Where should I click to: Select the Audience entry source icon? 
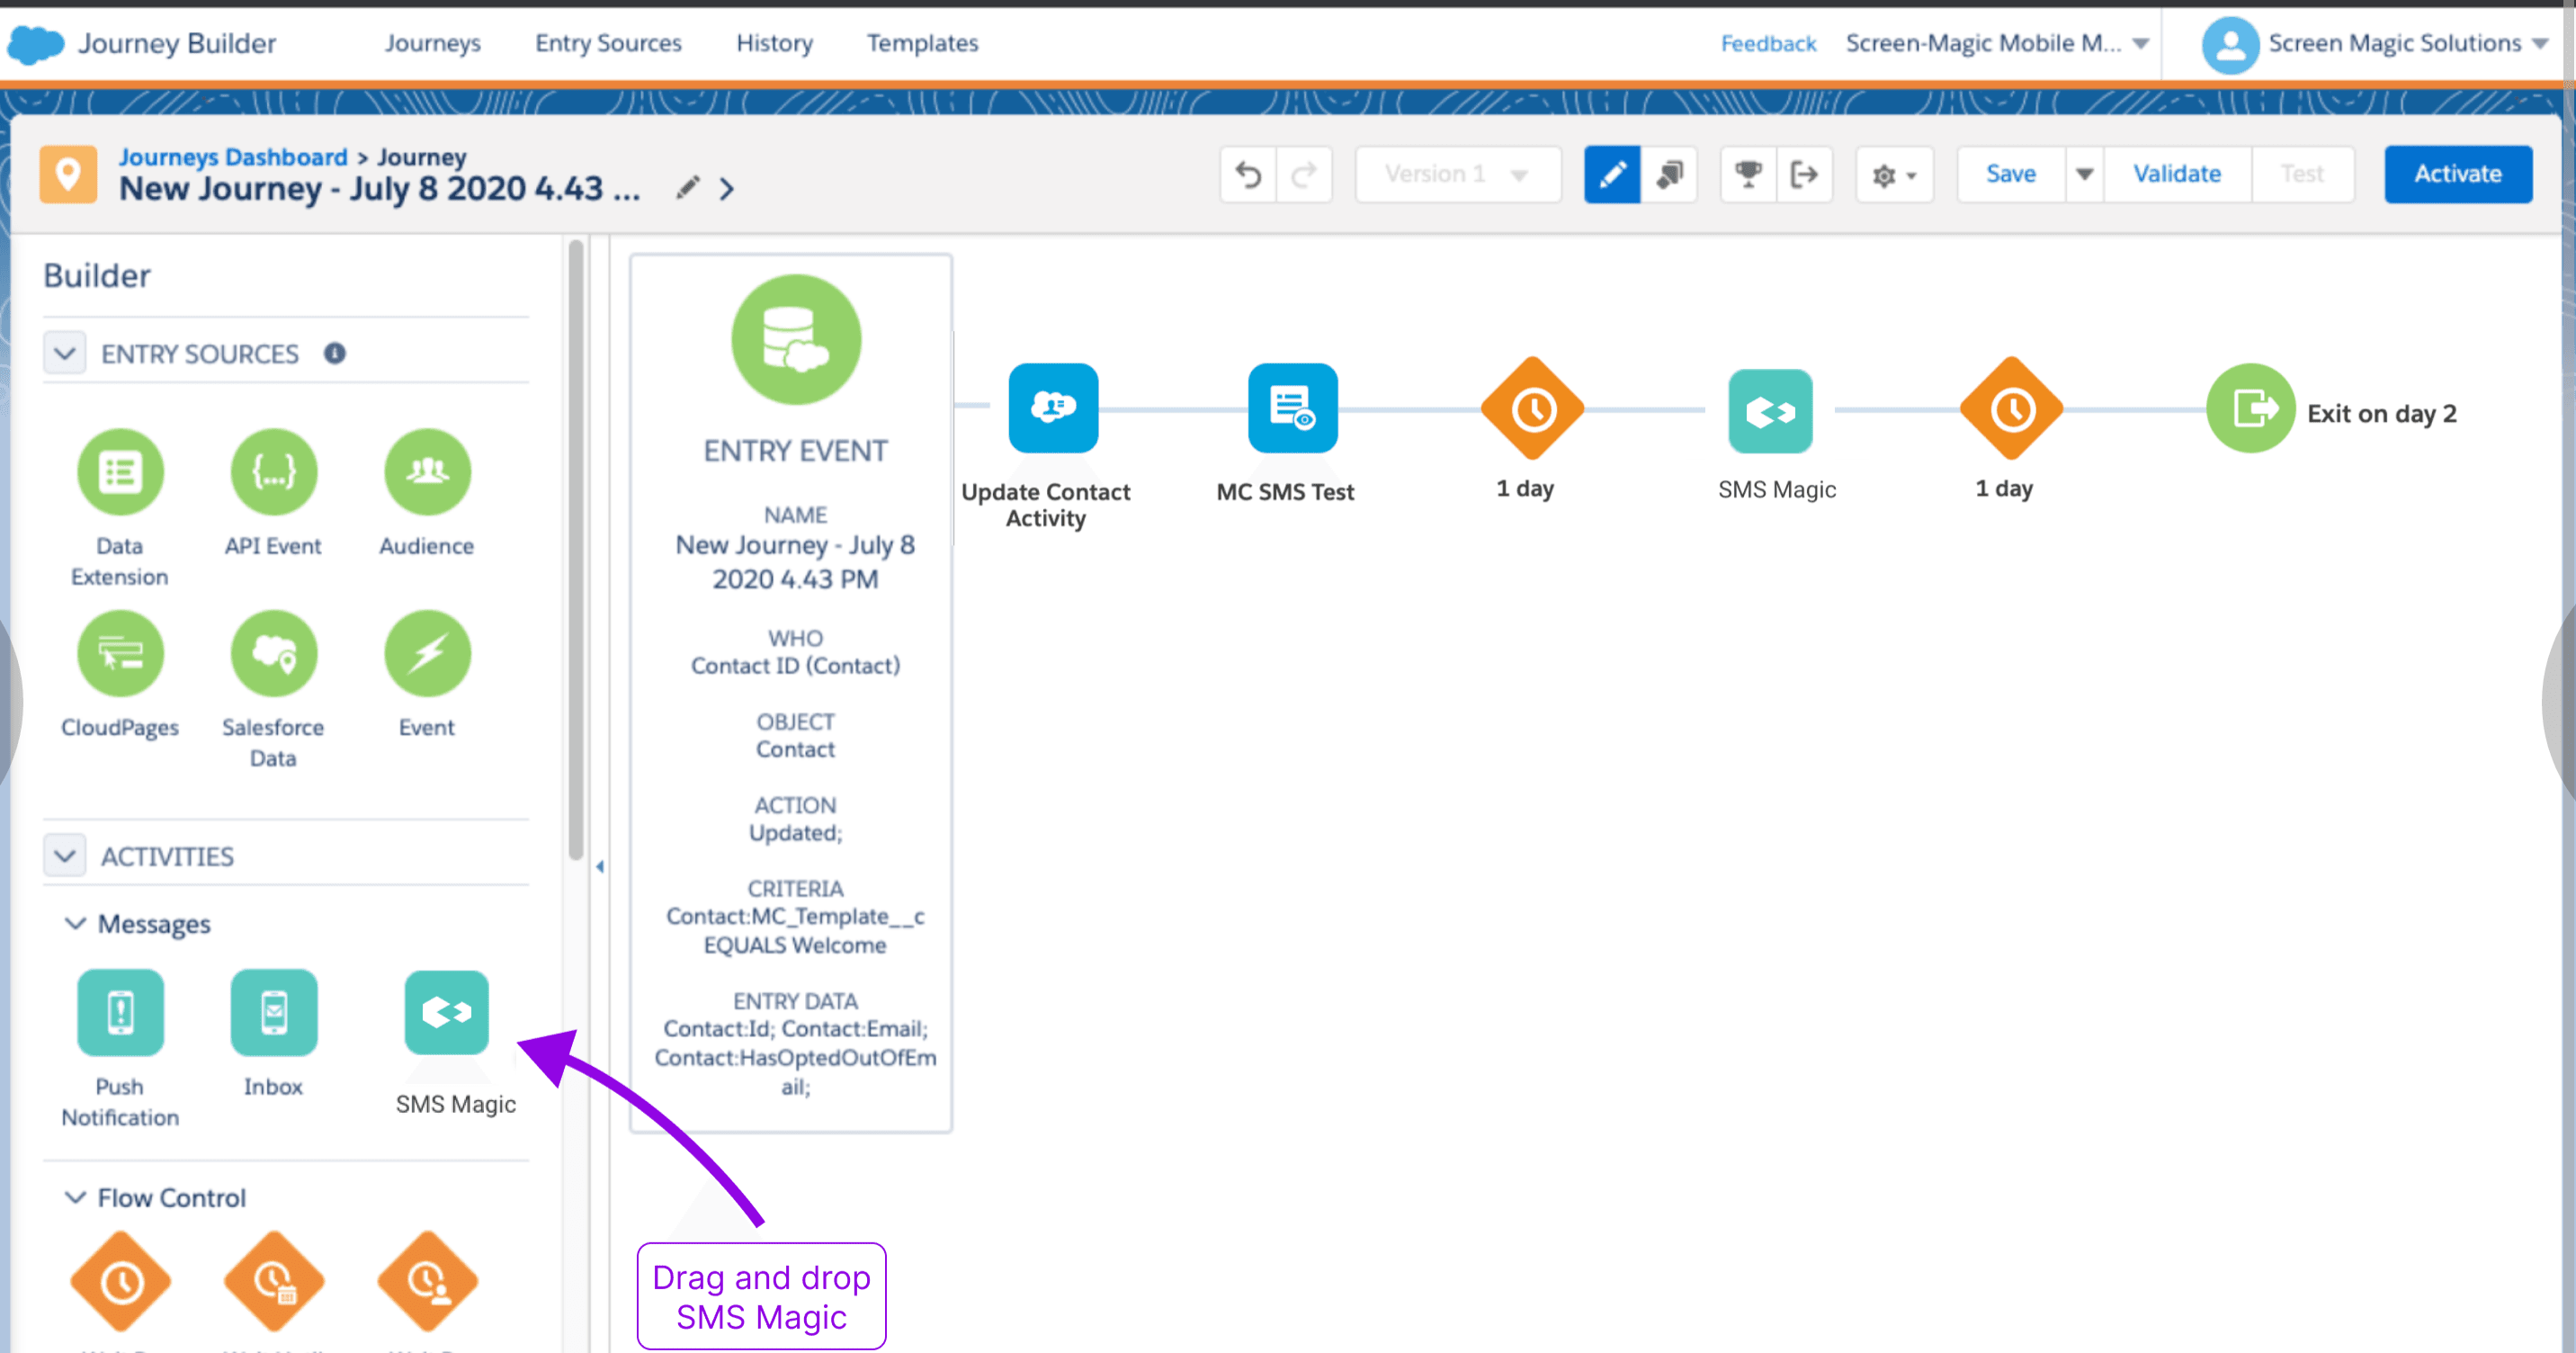(427, 472)
